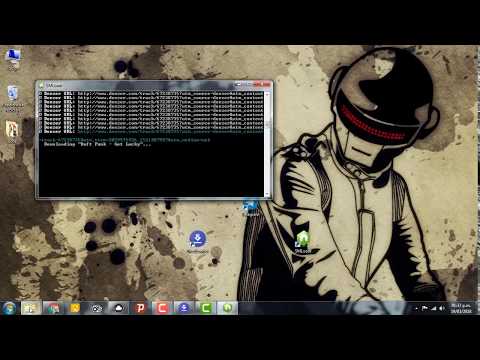This screenshot has width=480, height=360.
Task: Open the taskbar clock and date
Action: tap(461, 308)
